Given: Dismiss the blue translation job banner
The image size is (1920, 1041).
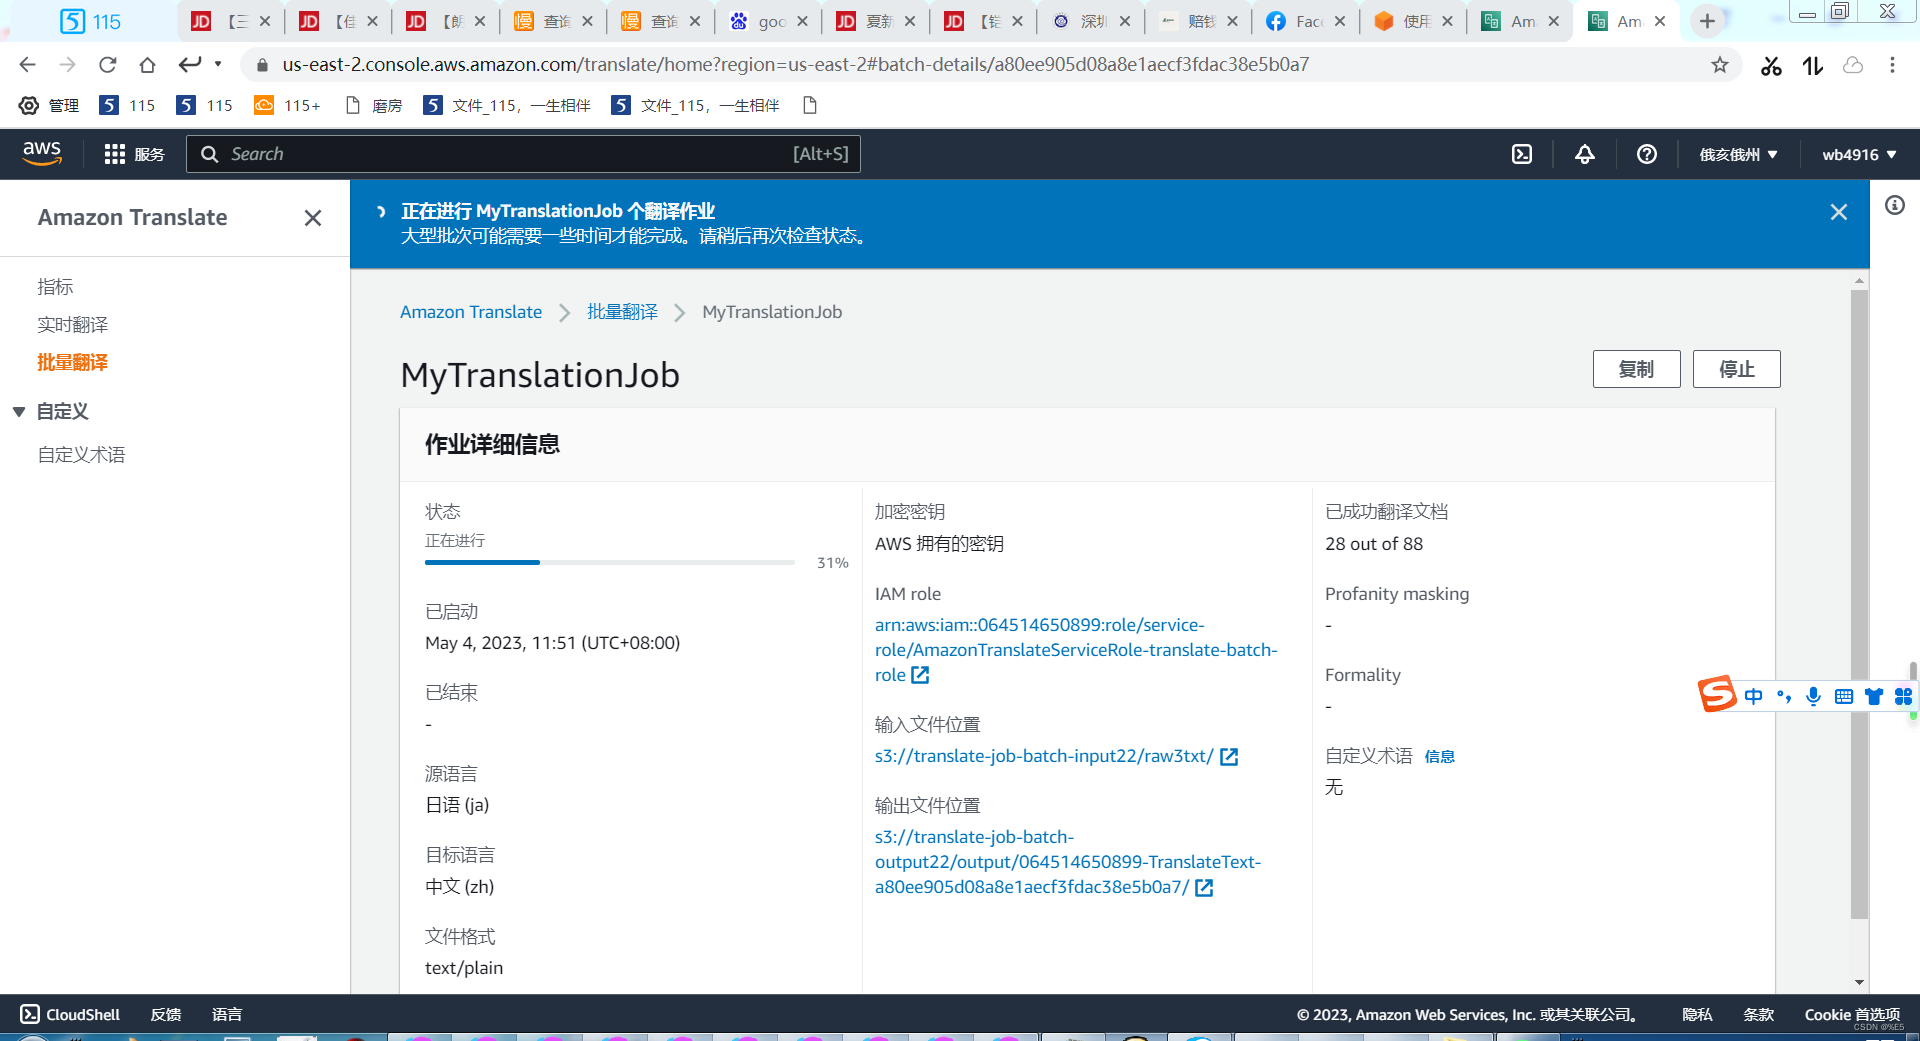Looking at the screenshot, I should (1839, 212).
